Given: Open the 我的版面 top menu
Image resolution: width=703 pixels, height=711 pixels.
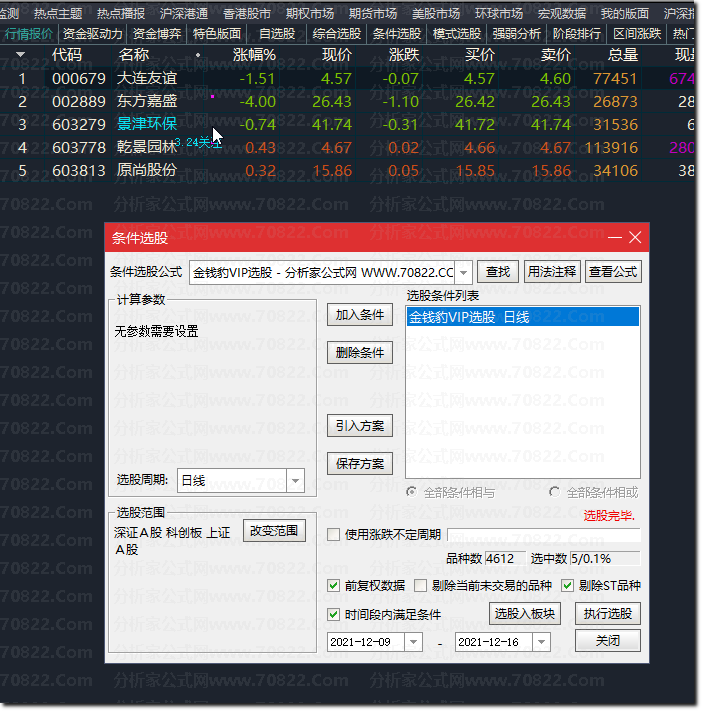Looking at the screenshot, I should click(x=625, y=14).
